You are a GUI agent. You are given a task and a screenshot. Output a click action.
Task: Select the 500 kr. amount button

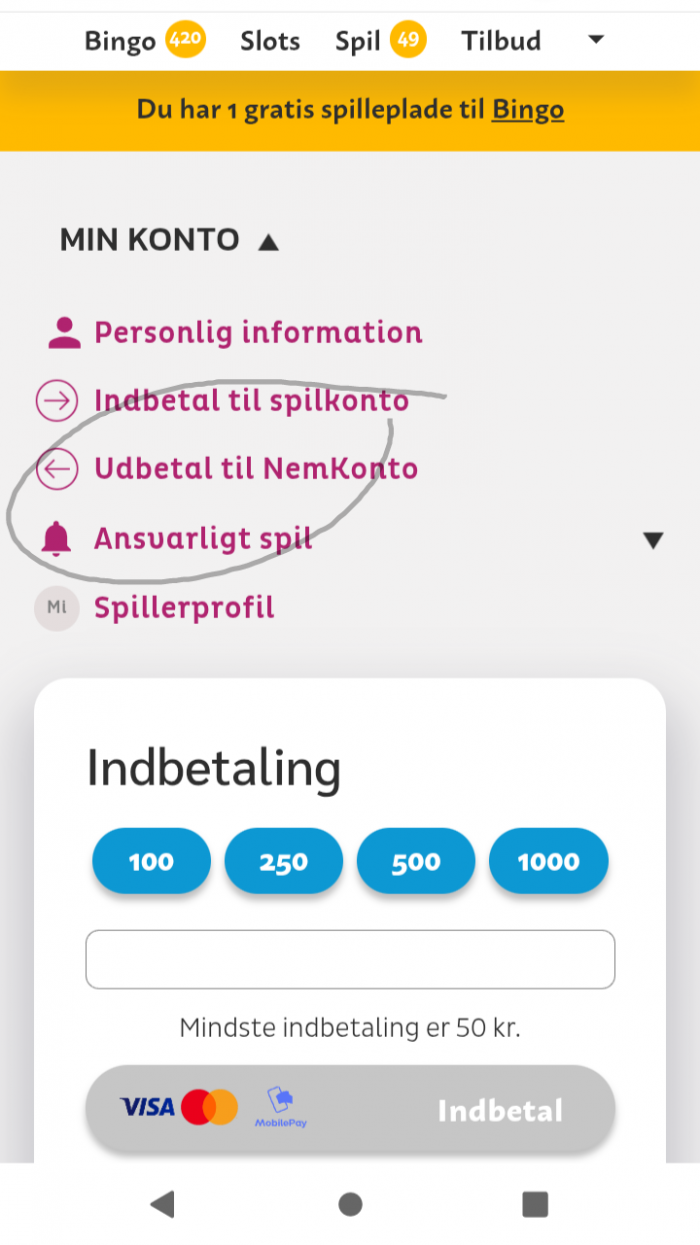pos(416,861)
